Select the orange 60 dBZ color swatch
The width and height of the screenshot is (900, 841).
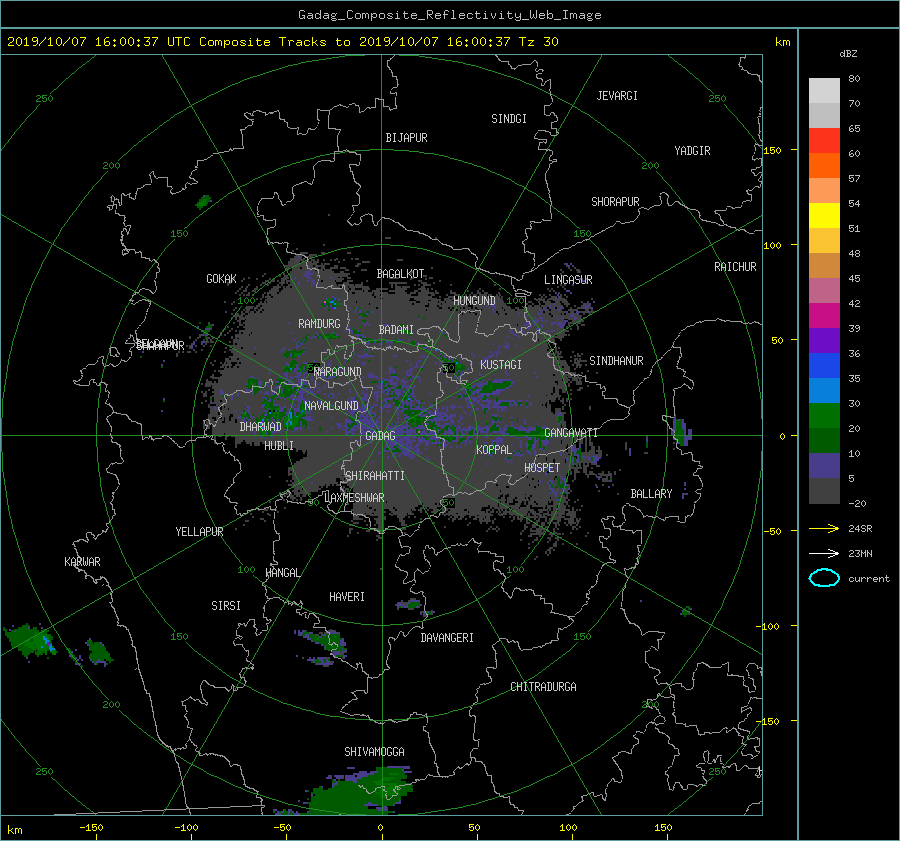pos(824,165)
